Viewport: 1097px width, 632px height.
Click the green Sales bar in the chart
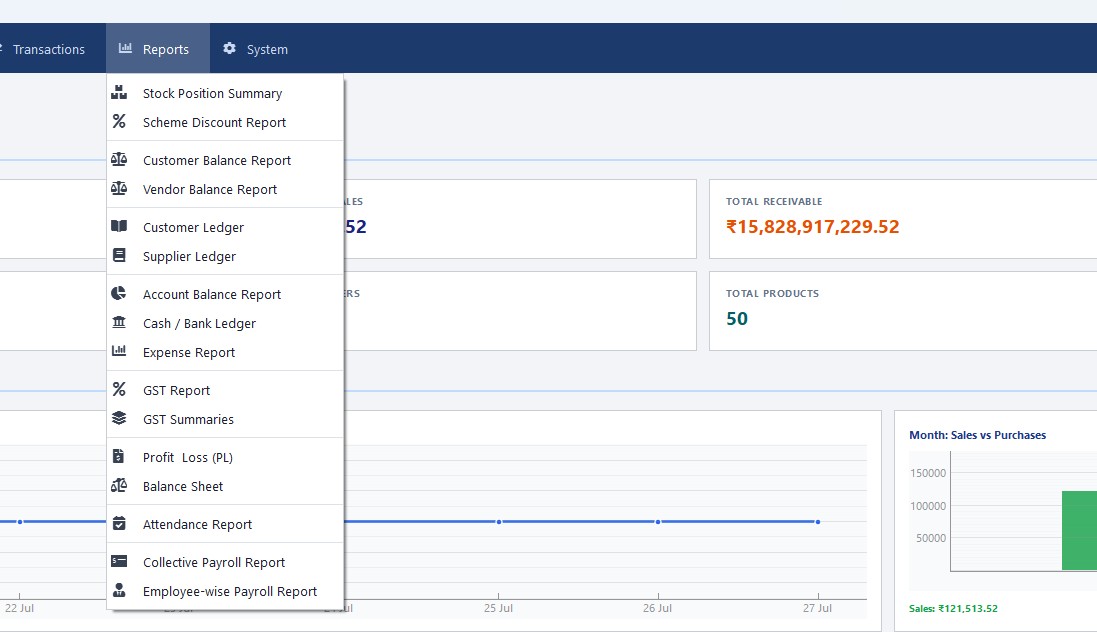(x=1079, y=531)
